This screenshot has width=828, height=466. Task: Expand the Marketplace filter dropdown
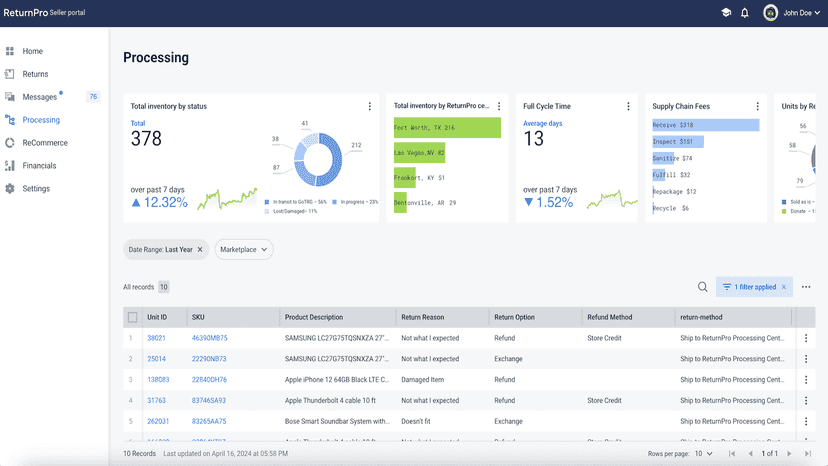point(244,249)
